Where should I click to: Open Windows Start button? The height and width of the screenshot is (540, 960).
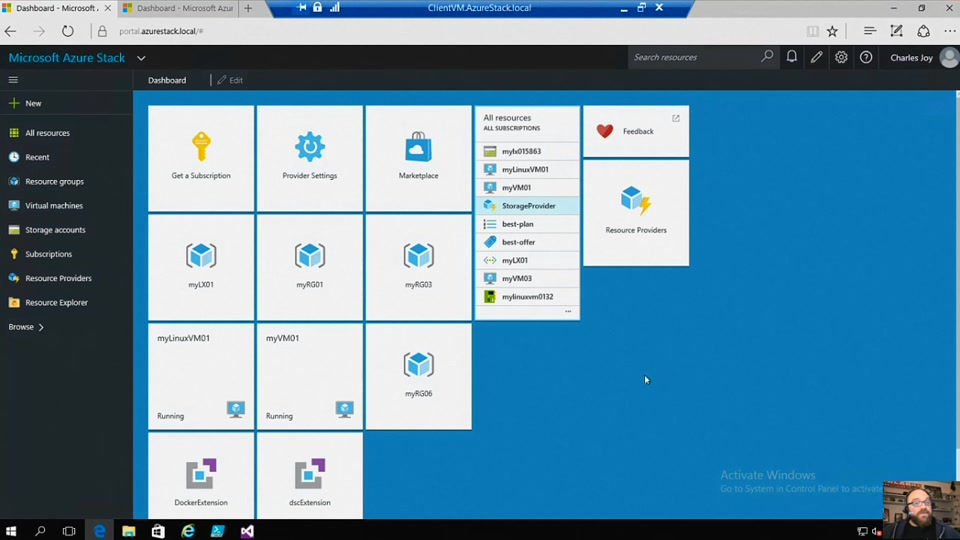pyautogui.click(x=11, y=531)
